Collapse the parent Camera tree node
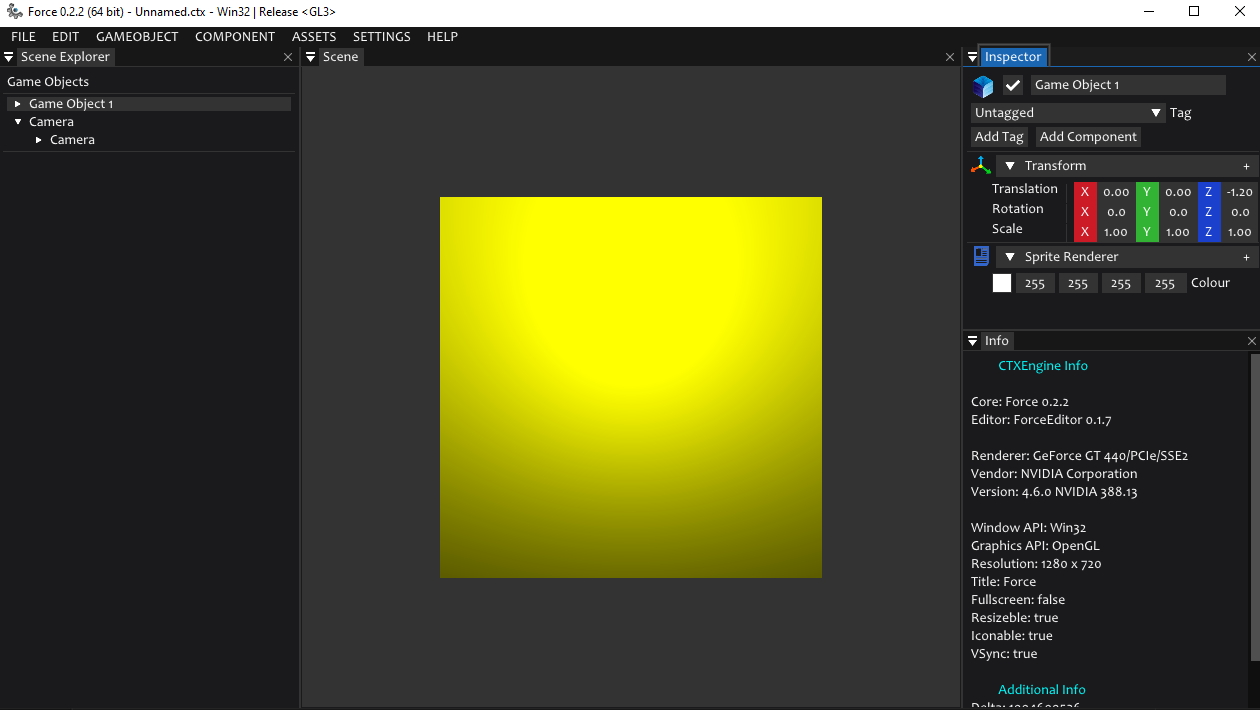This screenshot has width=1260, height=710. click(x=18, y=122)
